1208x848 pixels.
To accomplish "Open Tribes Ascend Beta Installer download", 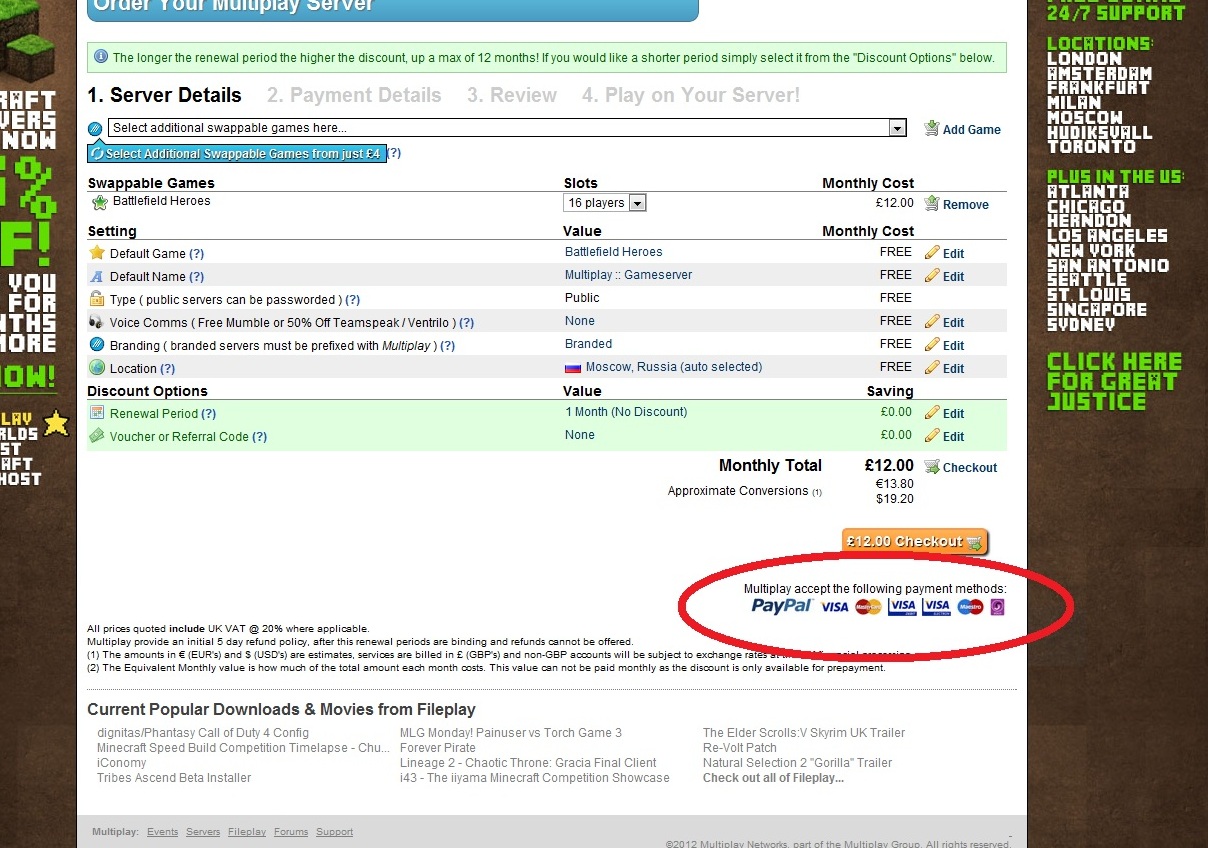I will 174,778.
